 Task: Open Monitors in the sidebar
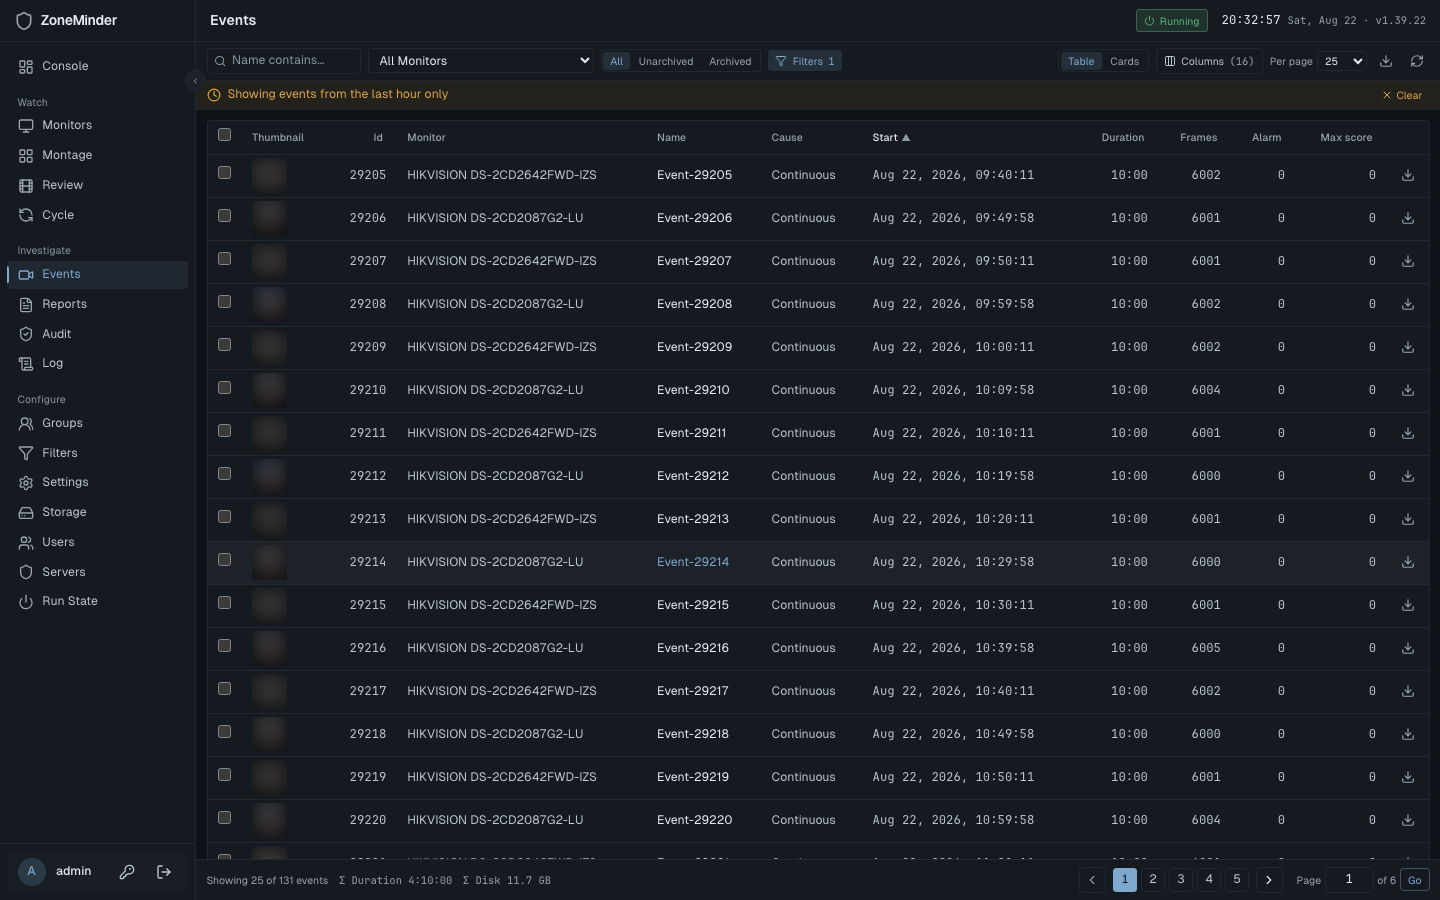tap(97, 125)
